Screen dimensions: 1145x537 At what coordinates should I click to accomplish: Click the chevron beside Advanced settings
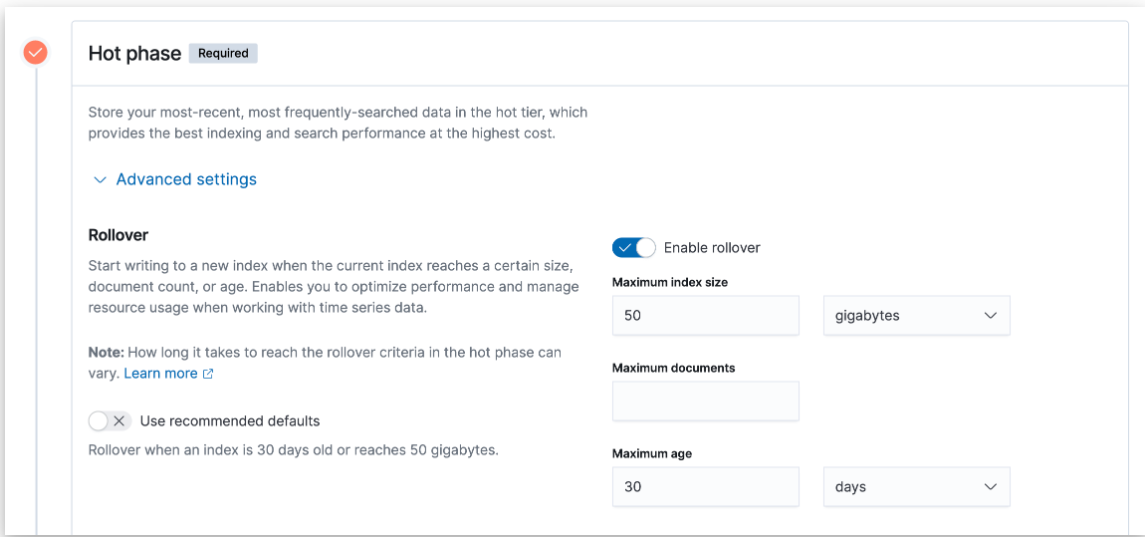[x=99, y=180]
